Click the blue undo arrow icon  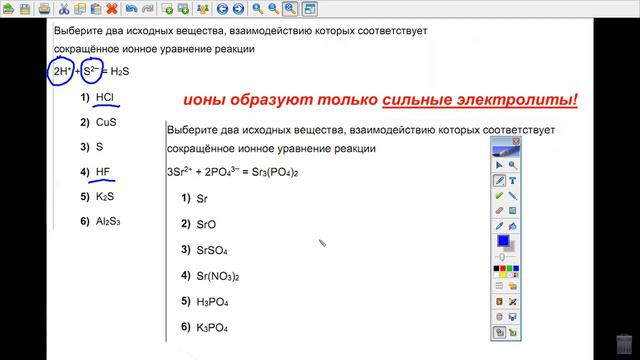coord(131,9)
